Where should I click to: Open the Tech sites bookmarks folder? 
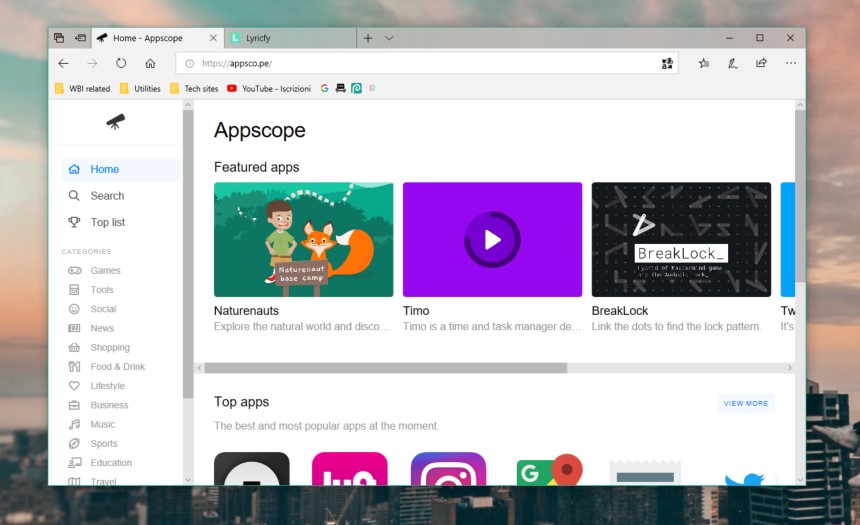coord(194,88)
